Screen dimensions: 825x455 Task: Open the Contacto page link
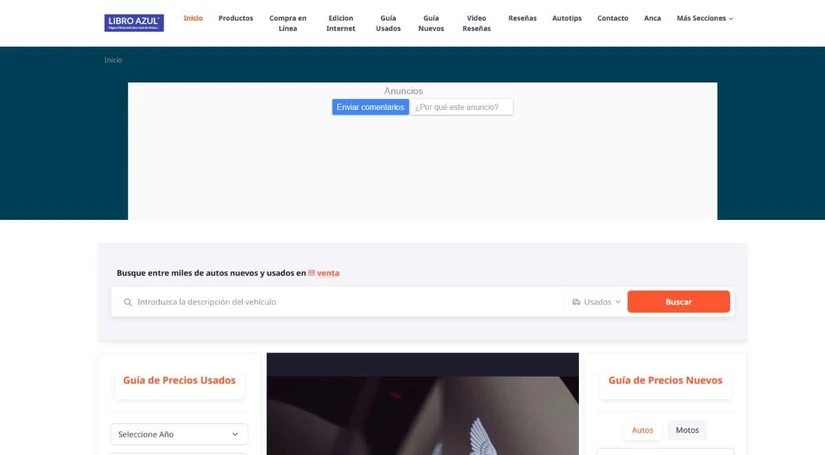(612, 18)
